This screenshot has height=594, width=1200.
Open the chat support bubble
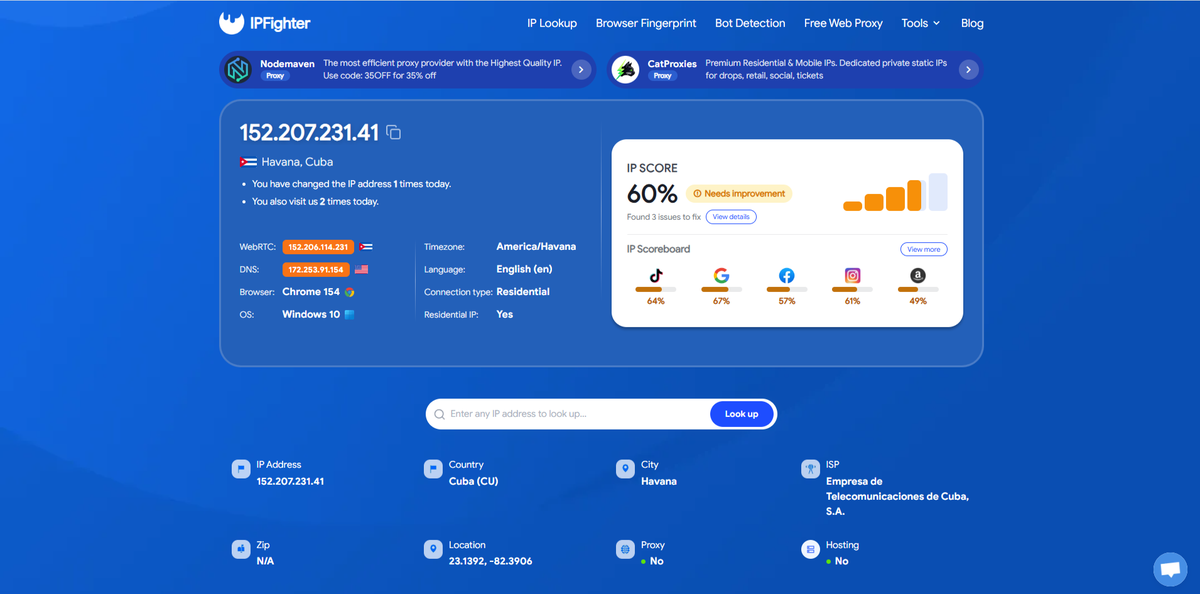pyautogui.click(x=1169, y=569)
